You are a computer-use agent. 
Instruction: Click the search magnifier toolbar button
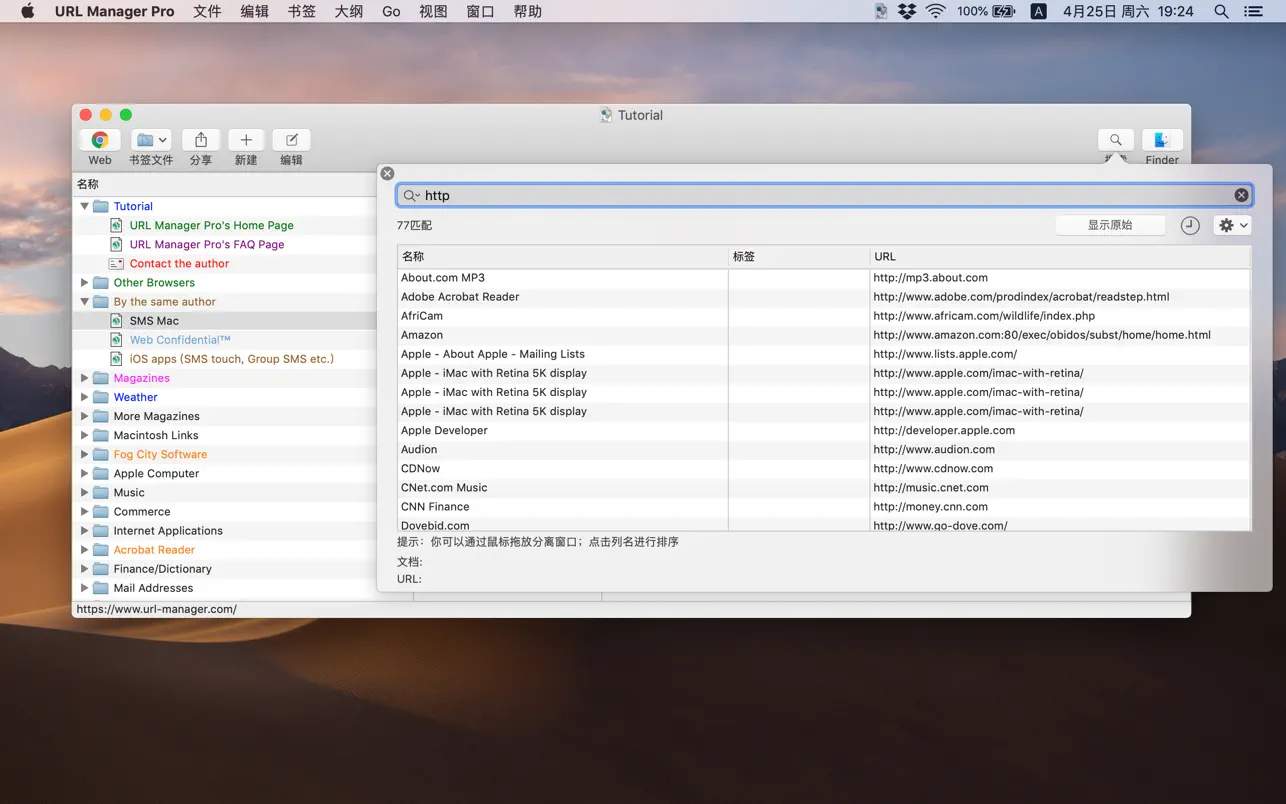click(1115, 140)
